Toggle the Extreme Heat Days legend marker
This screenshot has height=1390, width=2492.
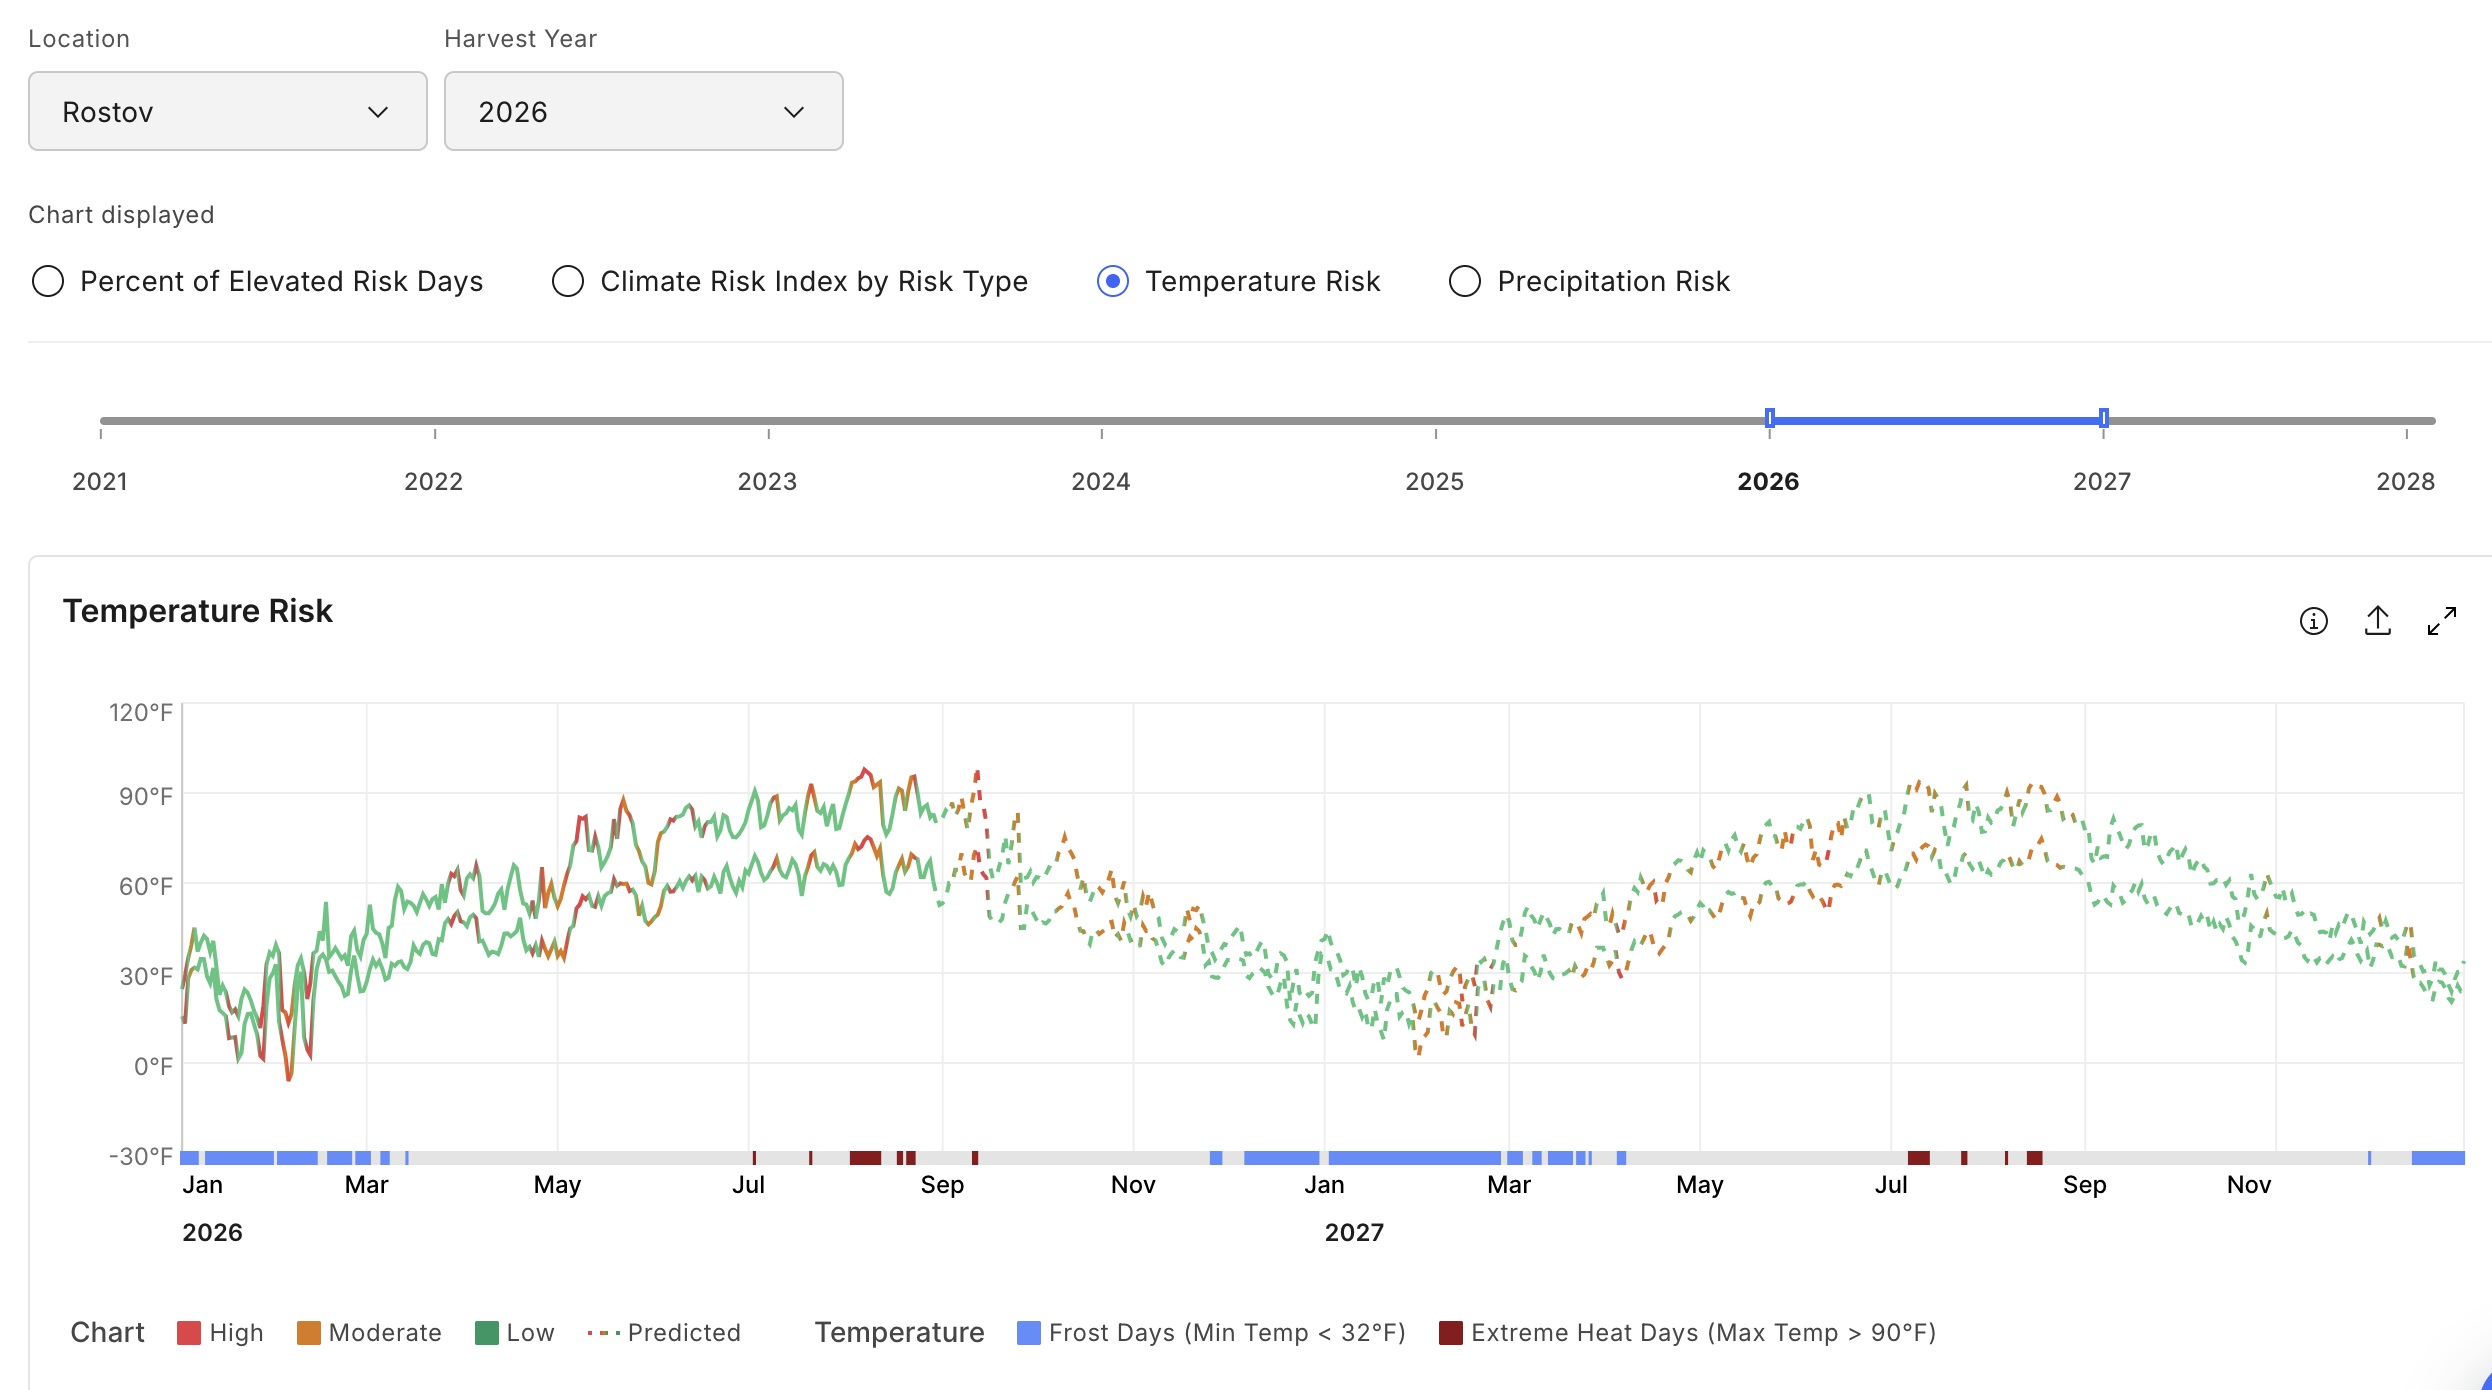coord(1450,1333)
